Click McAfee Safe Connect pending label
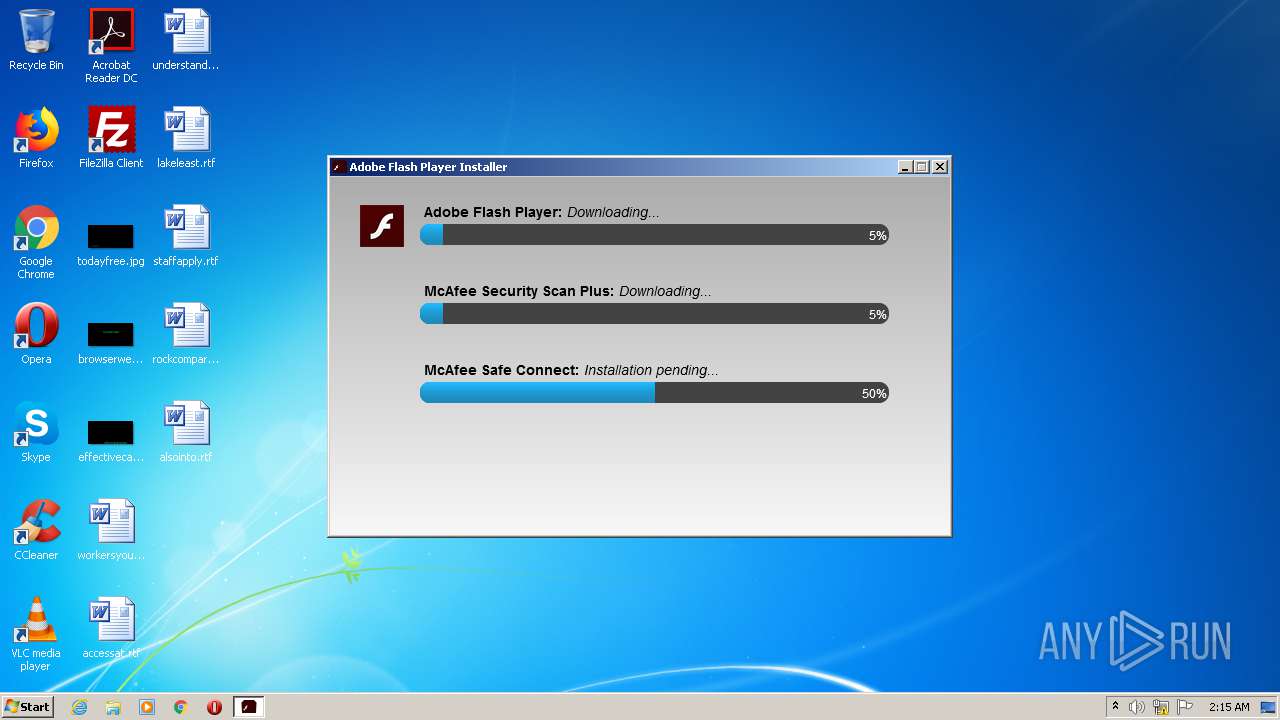Image resolution: width=1280 pixels, height=720 pixels. [571, 370]
